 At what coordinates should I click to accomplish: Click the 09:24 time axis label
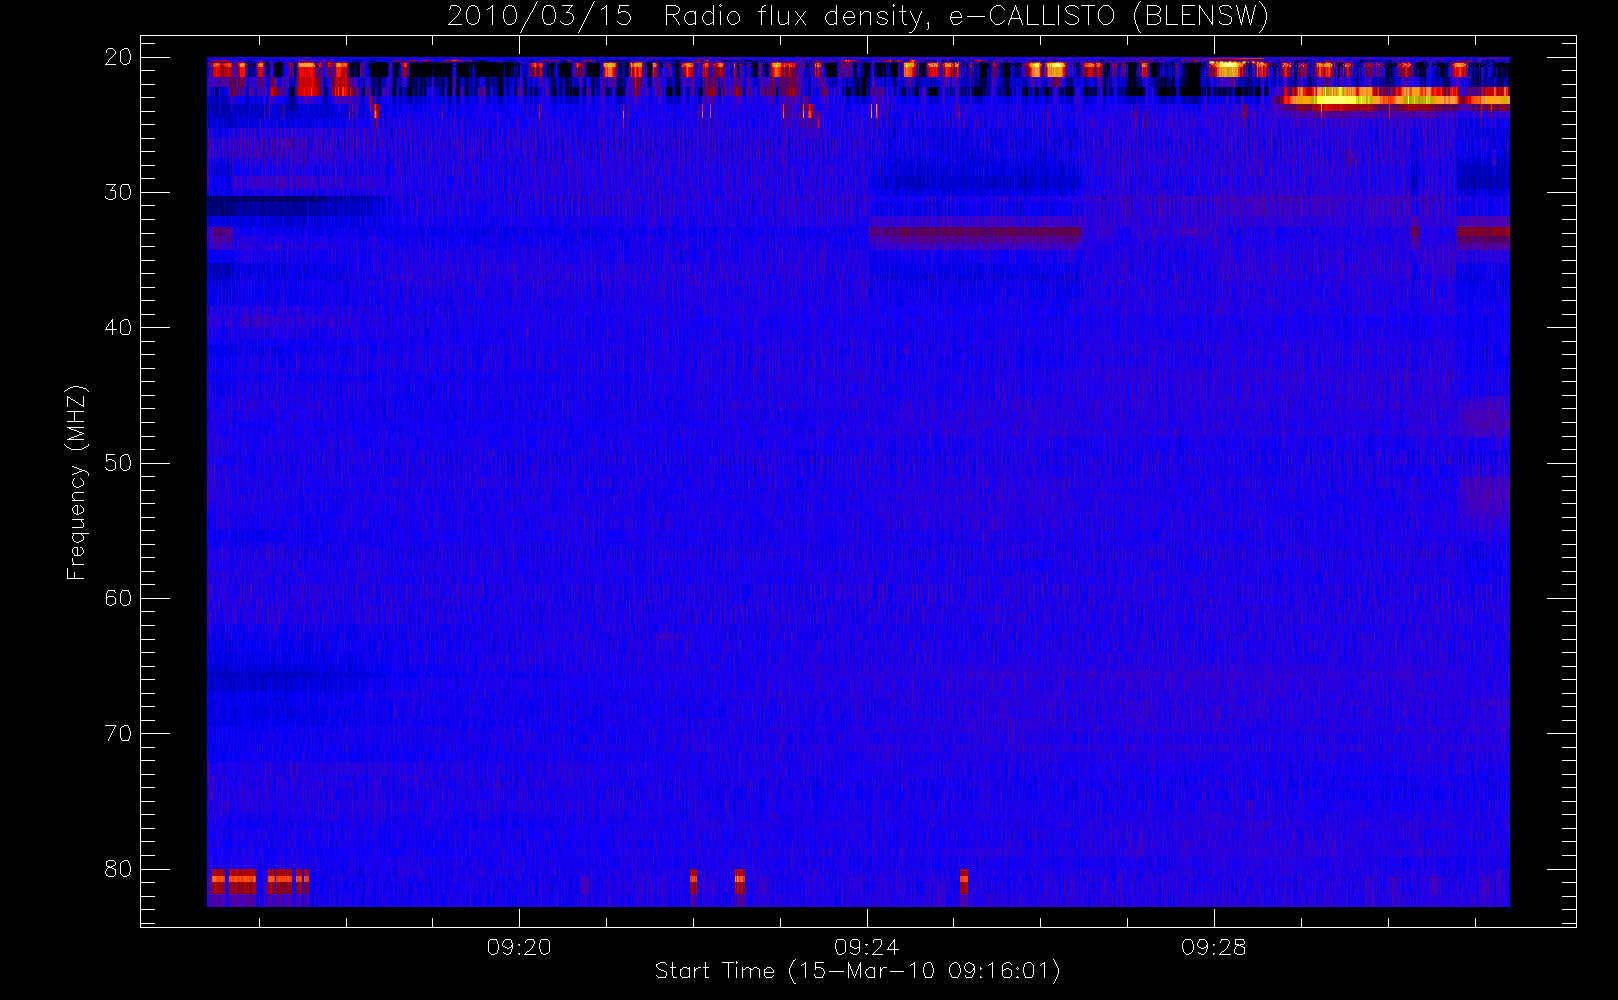tap(866, 947)
